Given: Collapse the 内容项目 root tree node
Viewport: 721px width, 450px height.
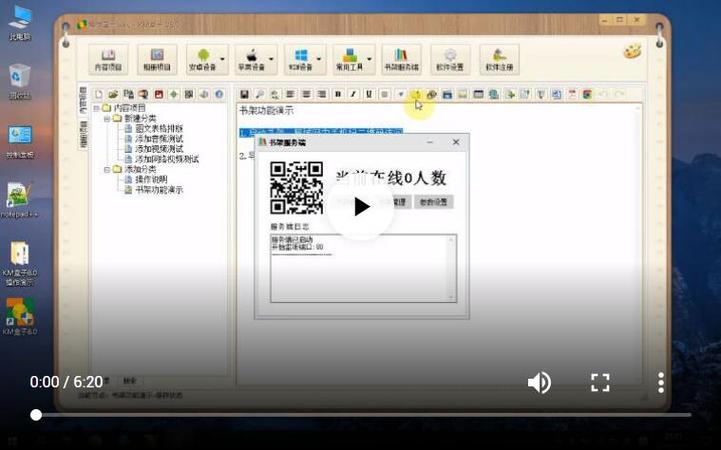Looking at the screenshot, I should (97, 108).
